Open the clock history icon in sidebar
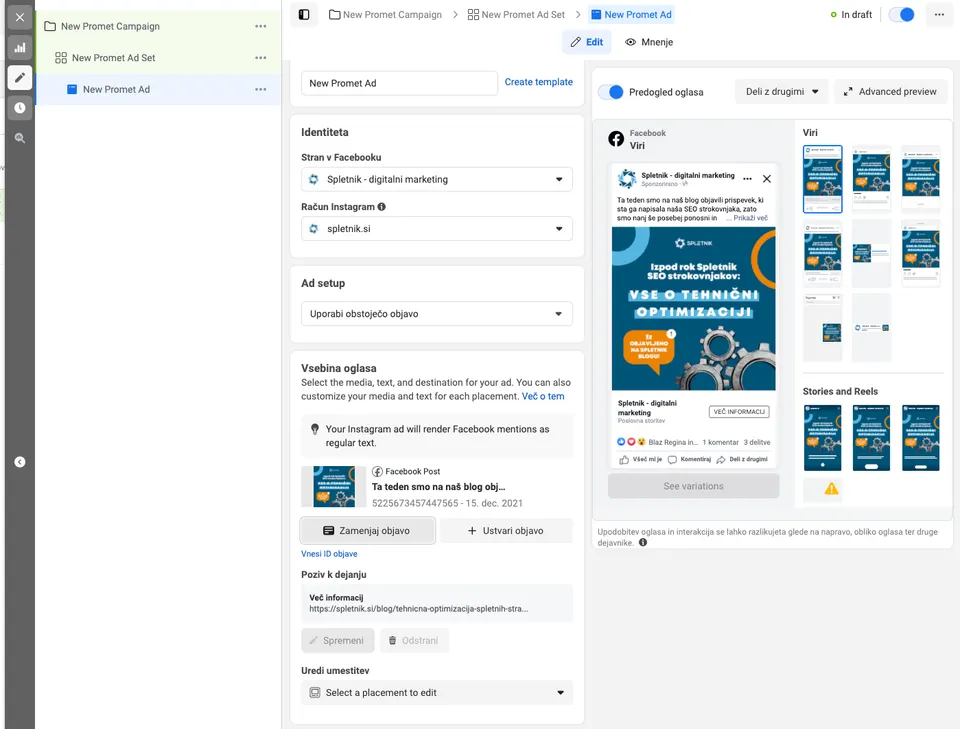This screenshot has width=960, height=729. coord(20,108)
